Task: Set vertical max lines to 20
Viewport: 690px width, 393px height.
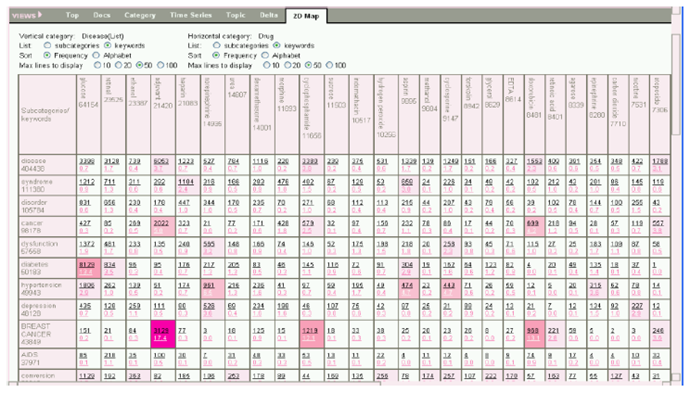Action: pyautogui.click(x=118, y=65)
